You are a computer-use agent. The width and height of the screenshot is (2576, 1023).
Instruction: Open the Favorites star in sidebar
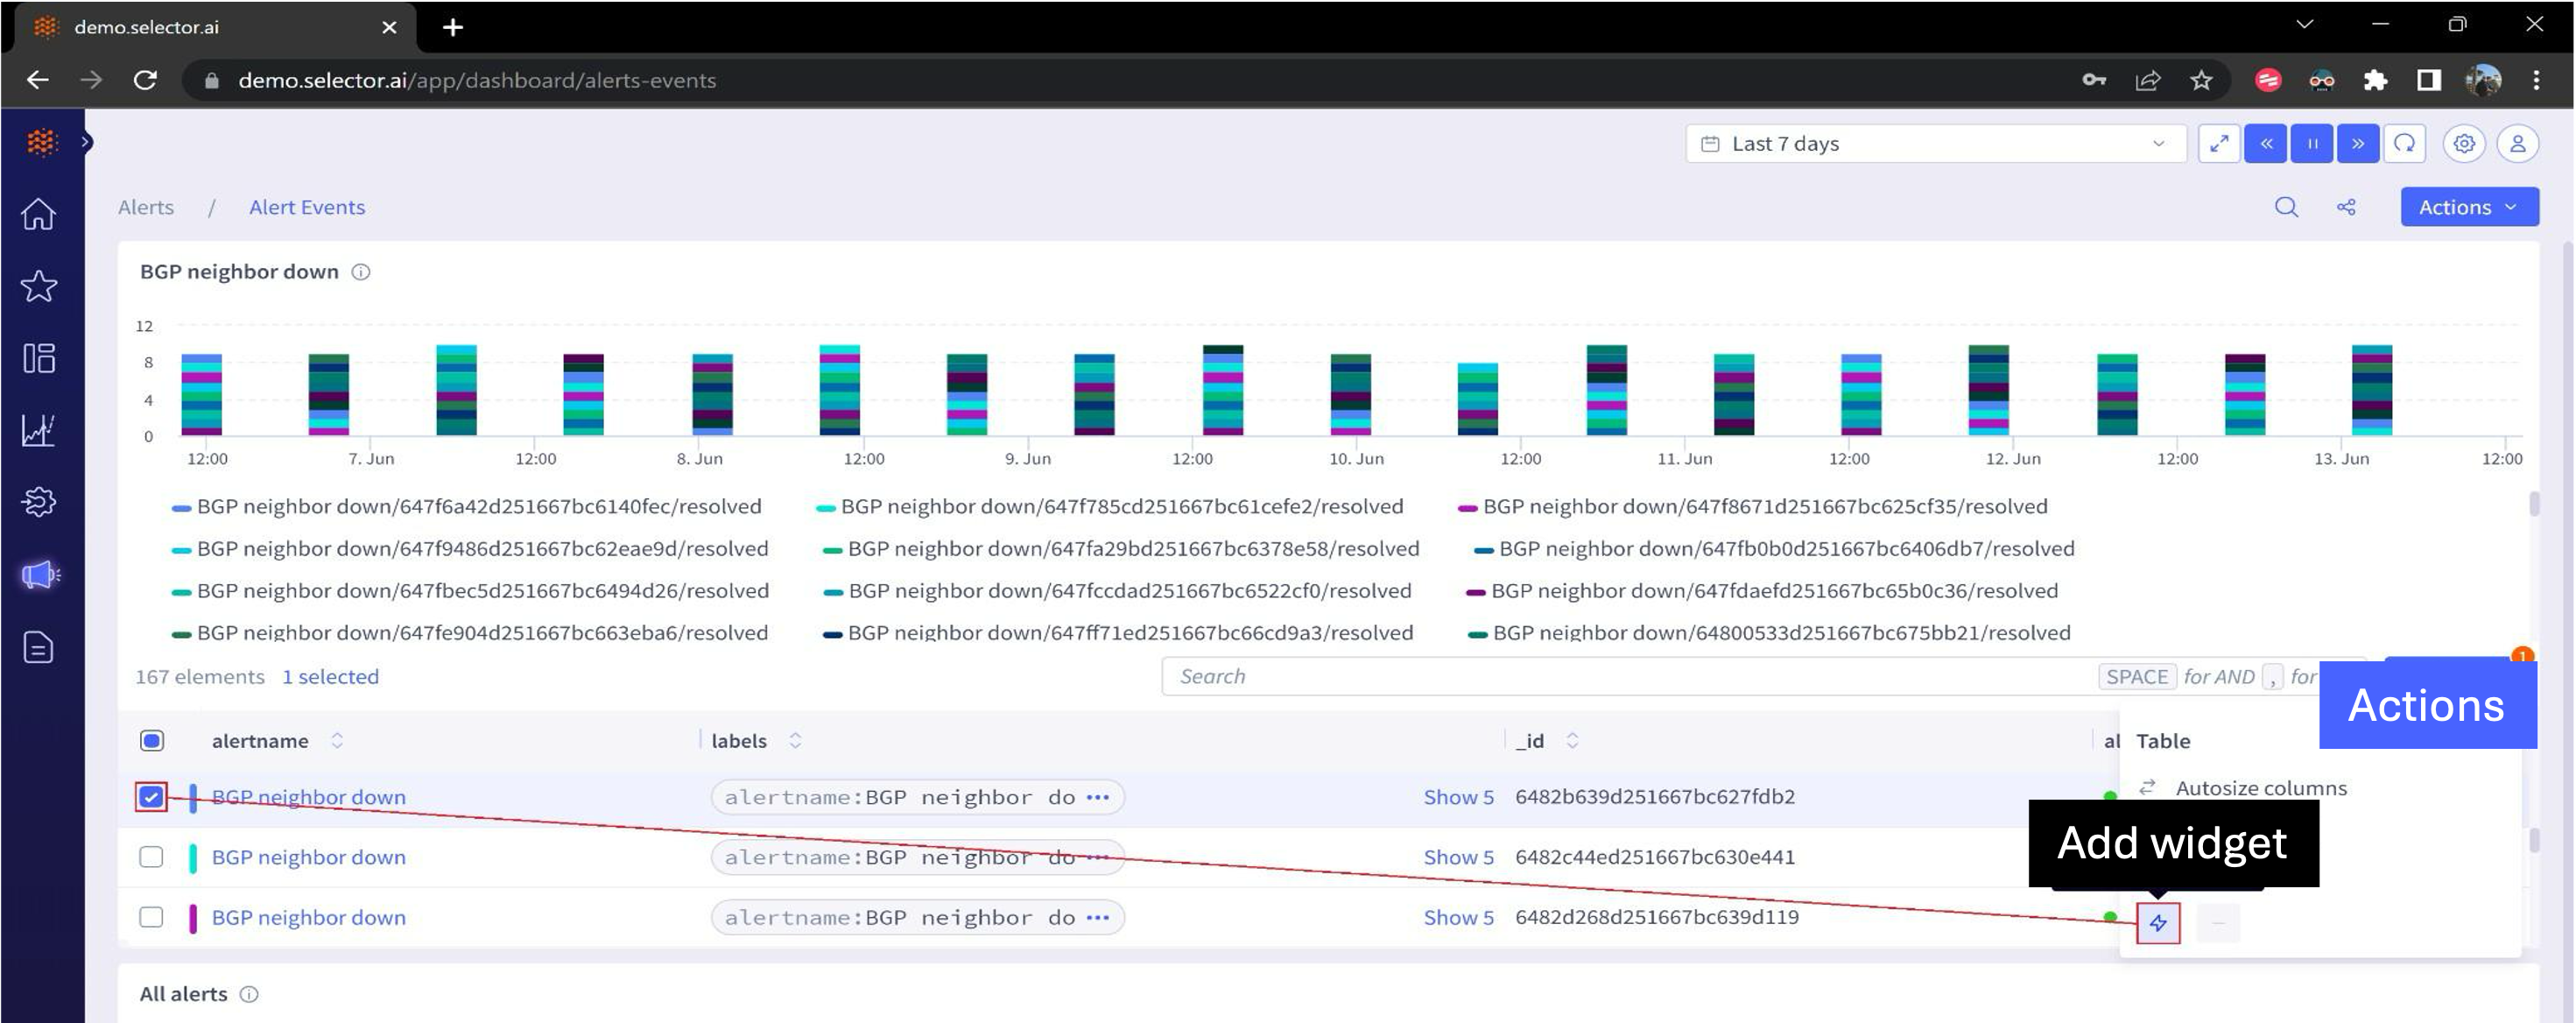(x=38, y=286)
